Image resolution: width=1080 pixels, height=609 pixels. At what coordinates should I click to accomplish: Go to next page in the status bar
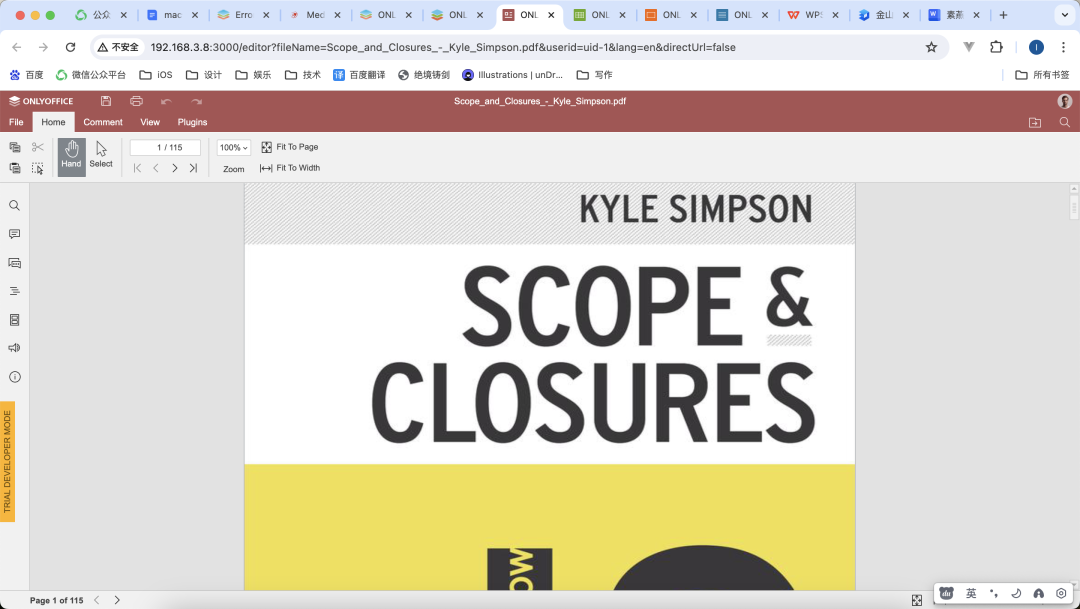117,600
